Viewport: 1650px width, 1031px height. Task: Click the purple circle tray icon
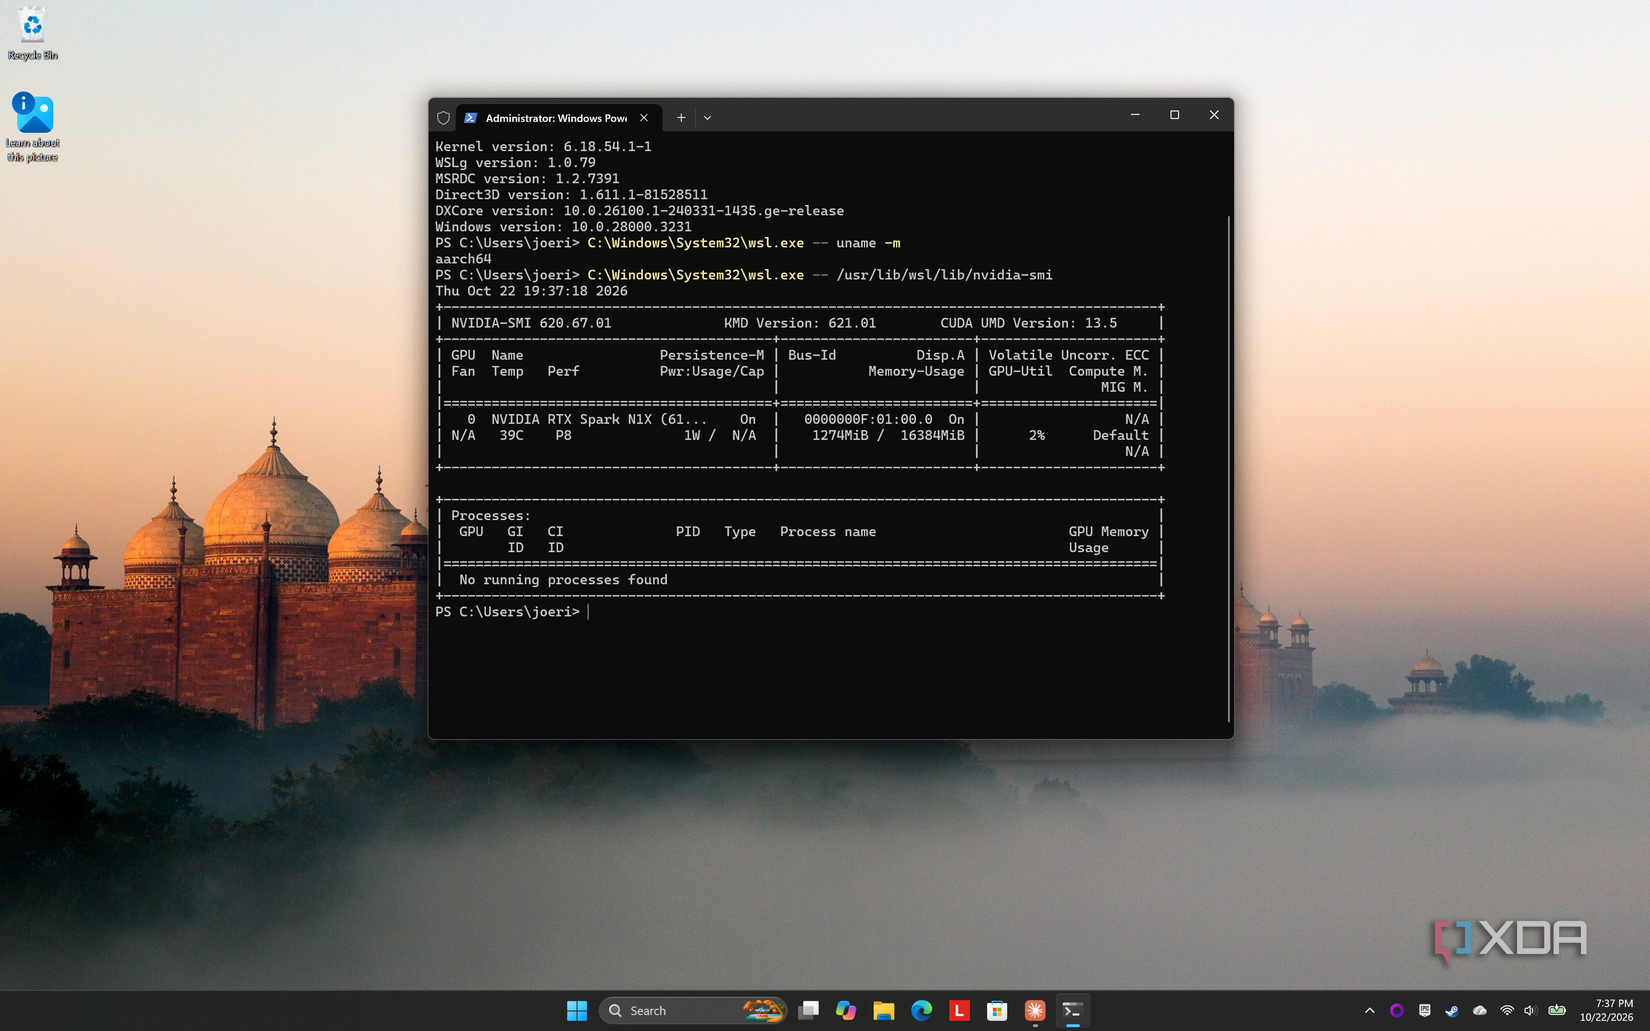pos(1397,1011)
